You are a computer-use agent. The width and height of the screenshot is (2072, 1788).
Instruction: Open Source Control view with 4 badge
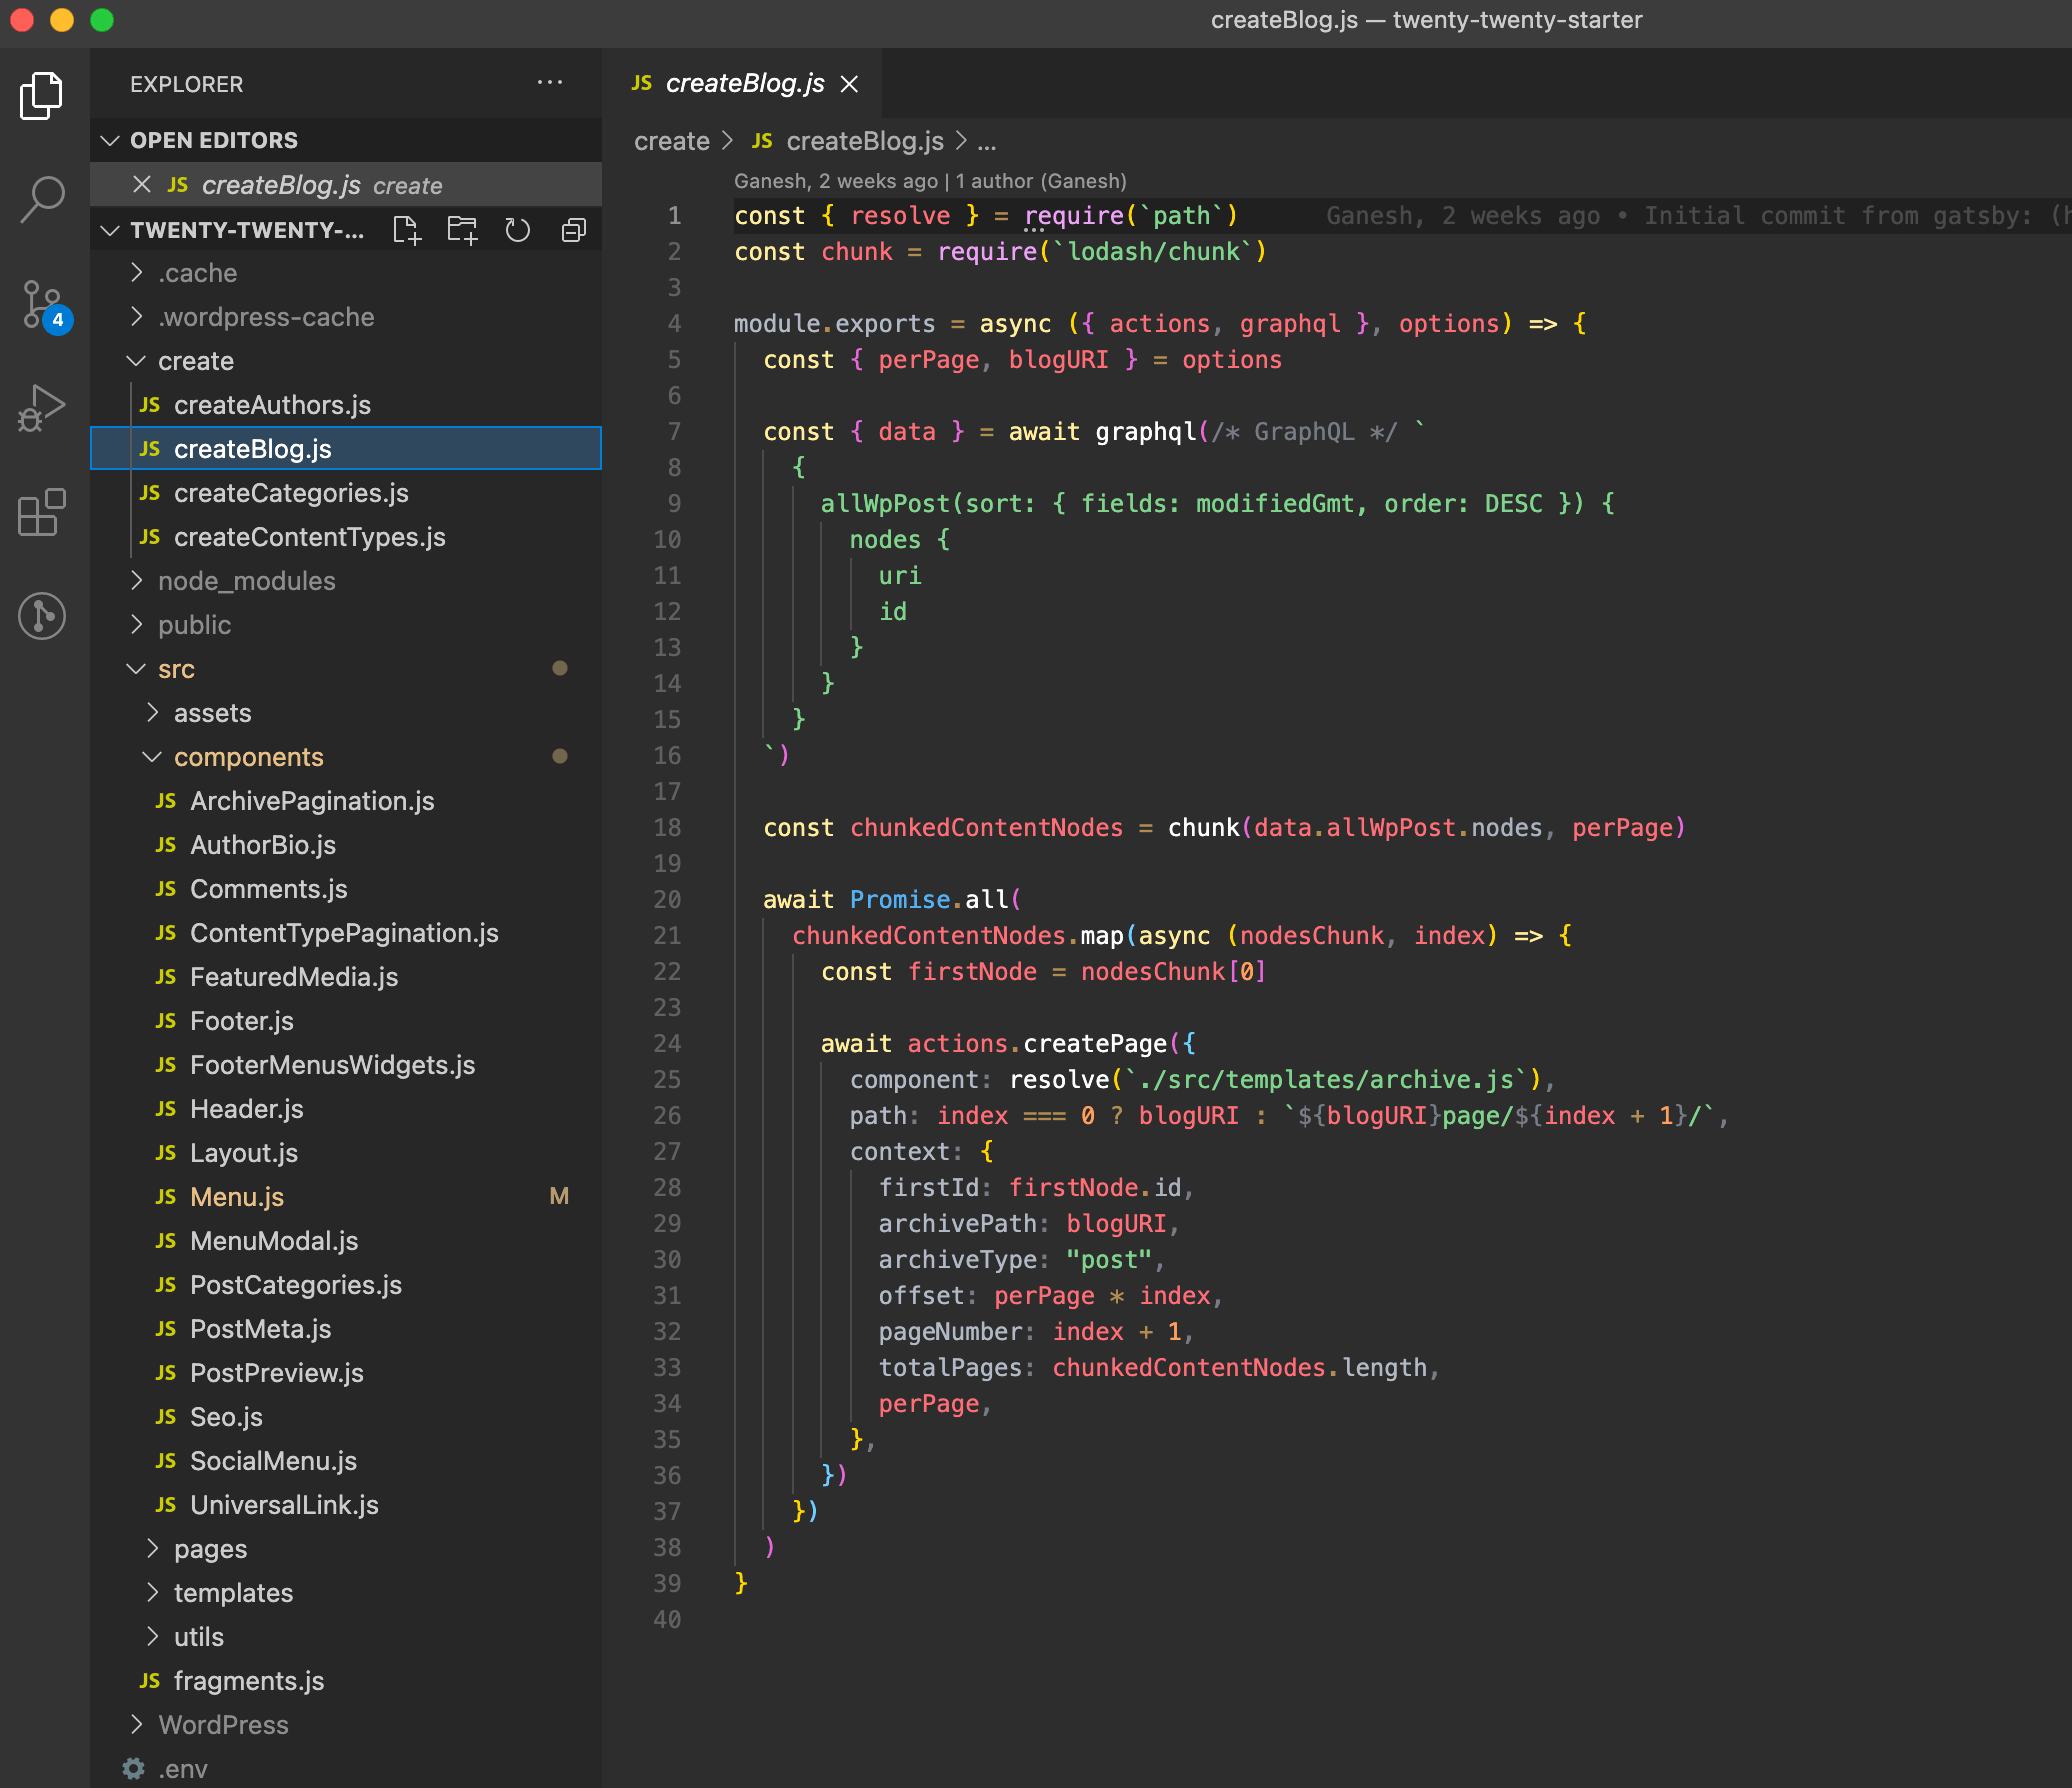coord(45,306)
